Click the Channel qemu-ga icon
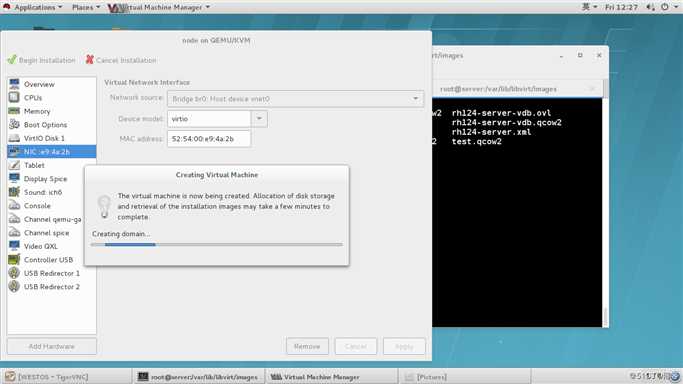The width and height of the screenshot is (683, 384). tap(14, 219)
